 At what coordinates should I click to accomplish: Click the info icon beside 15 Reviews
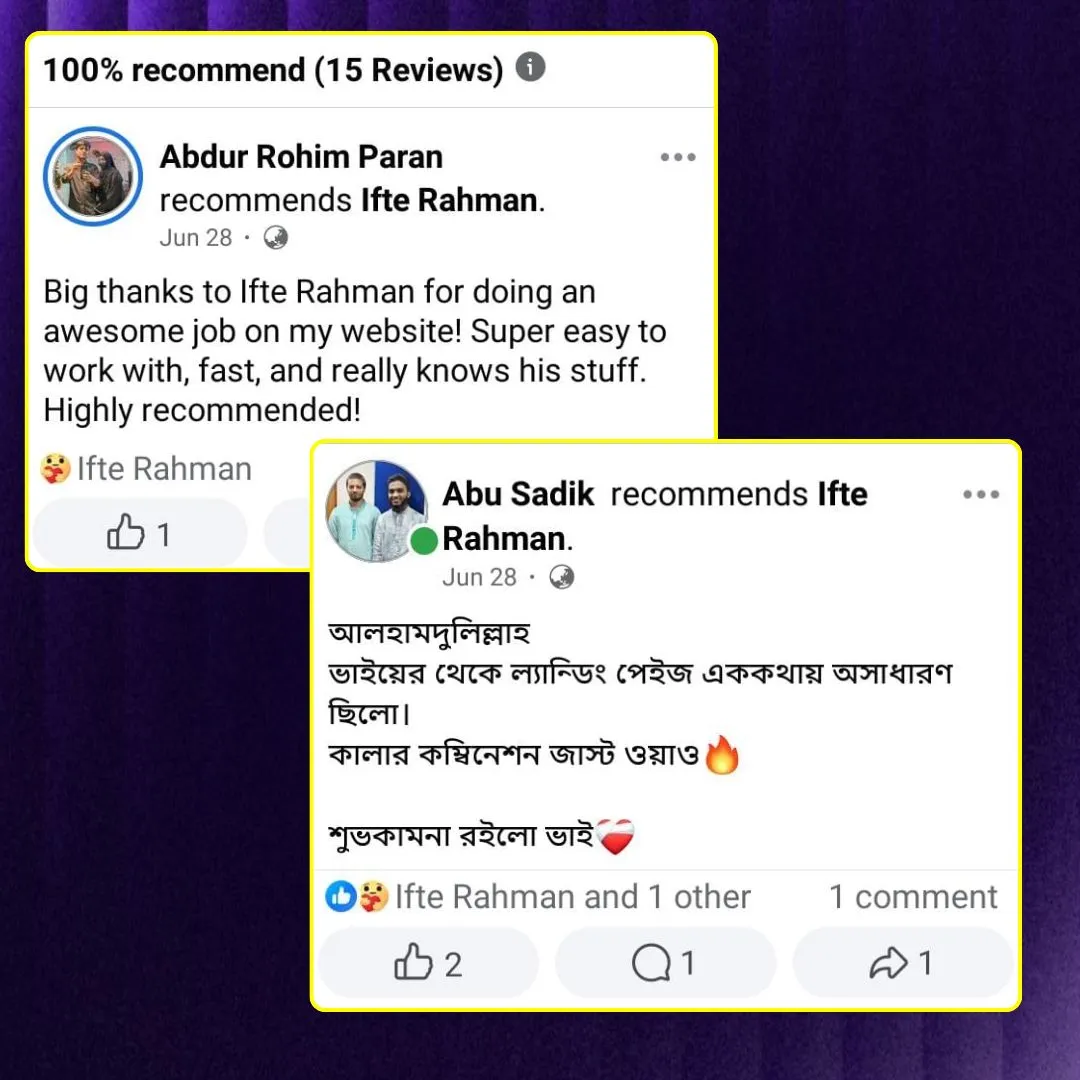(x=530, y=67)
